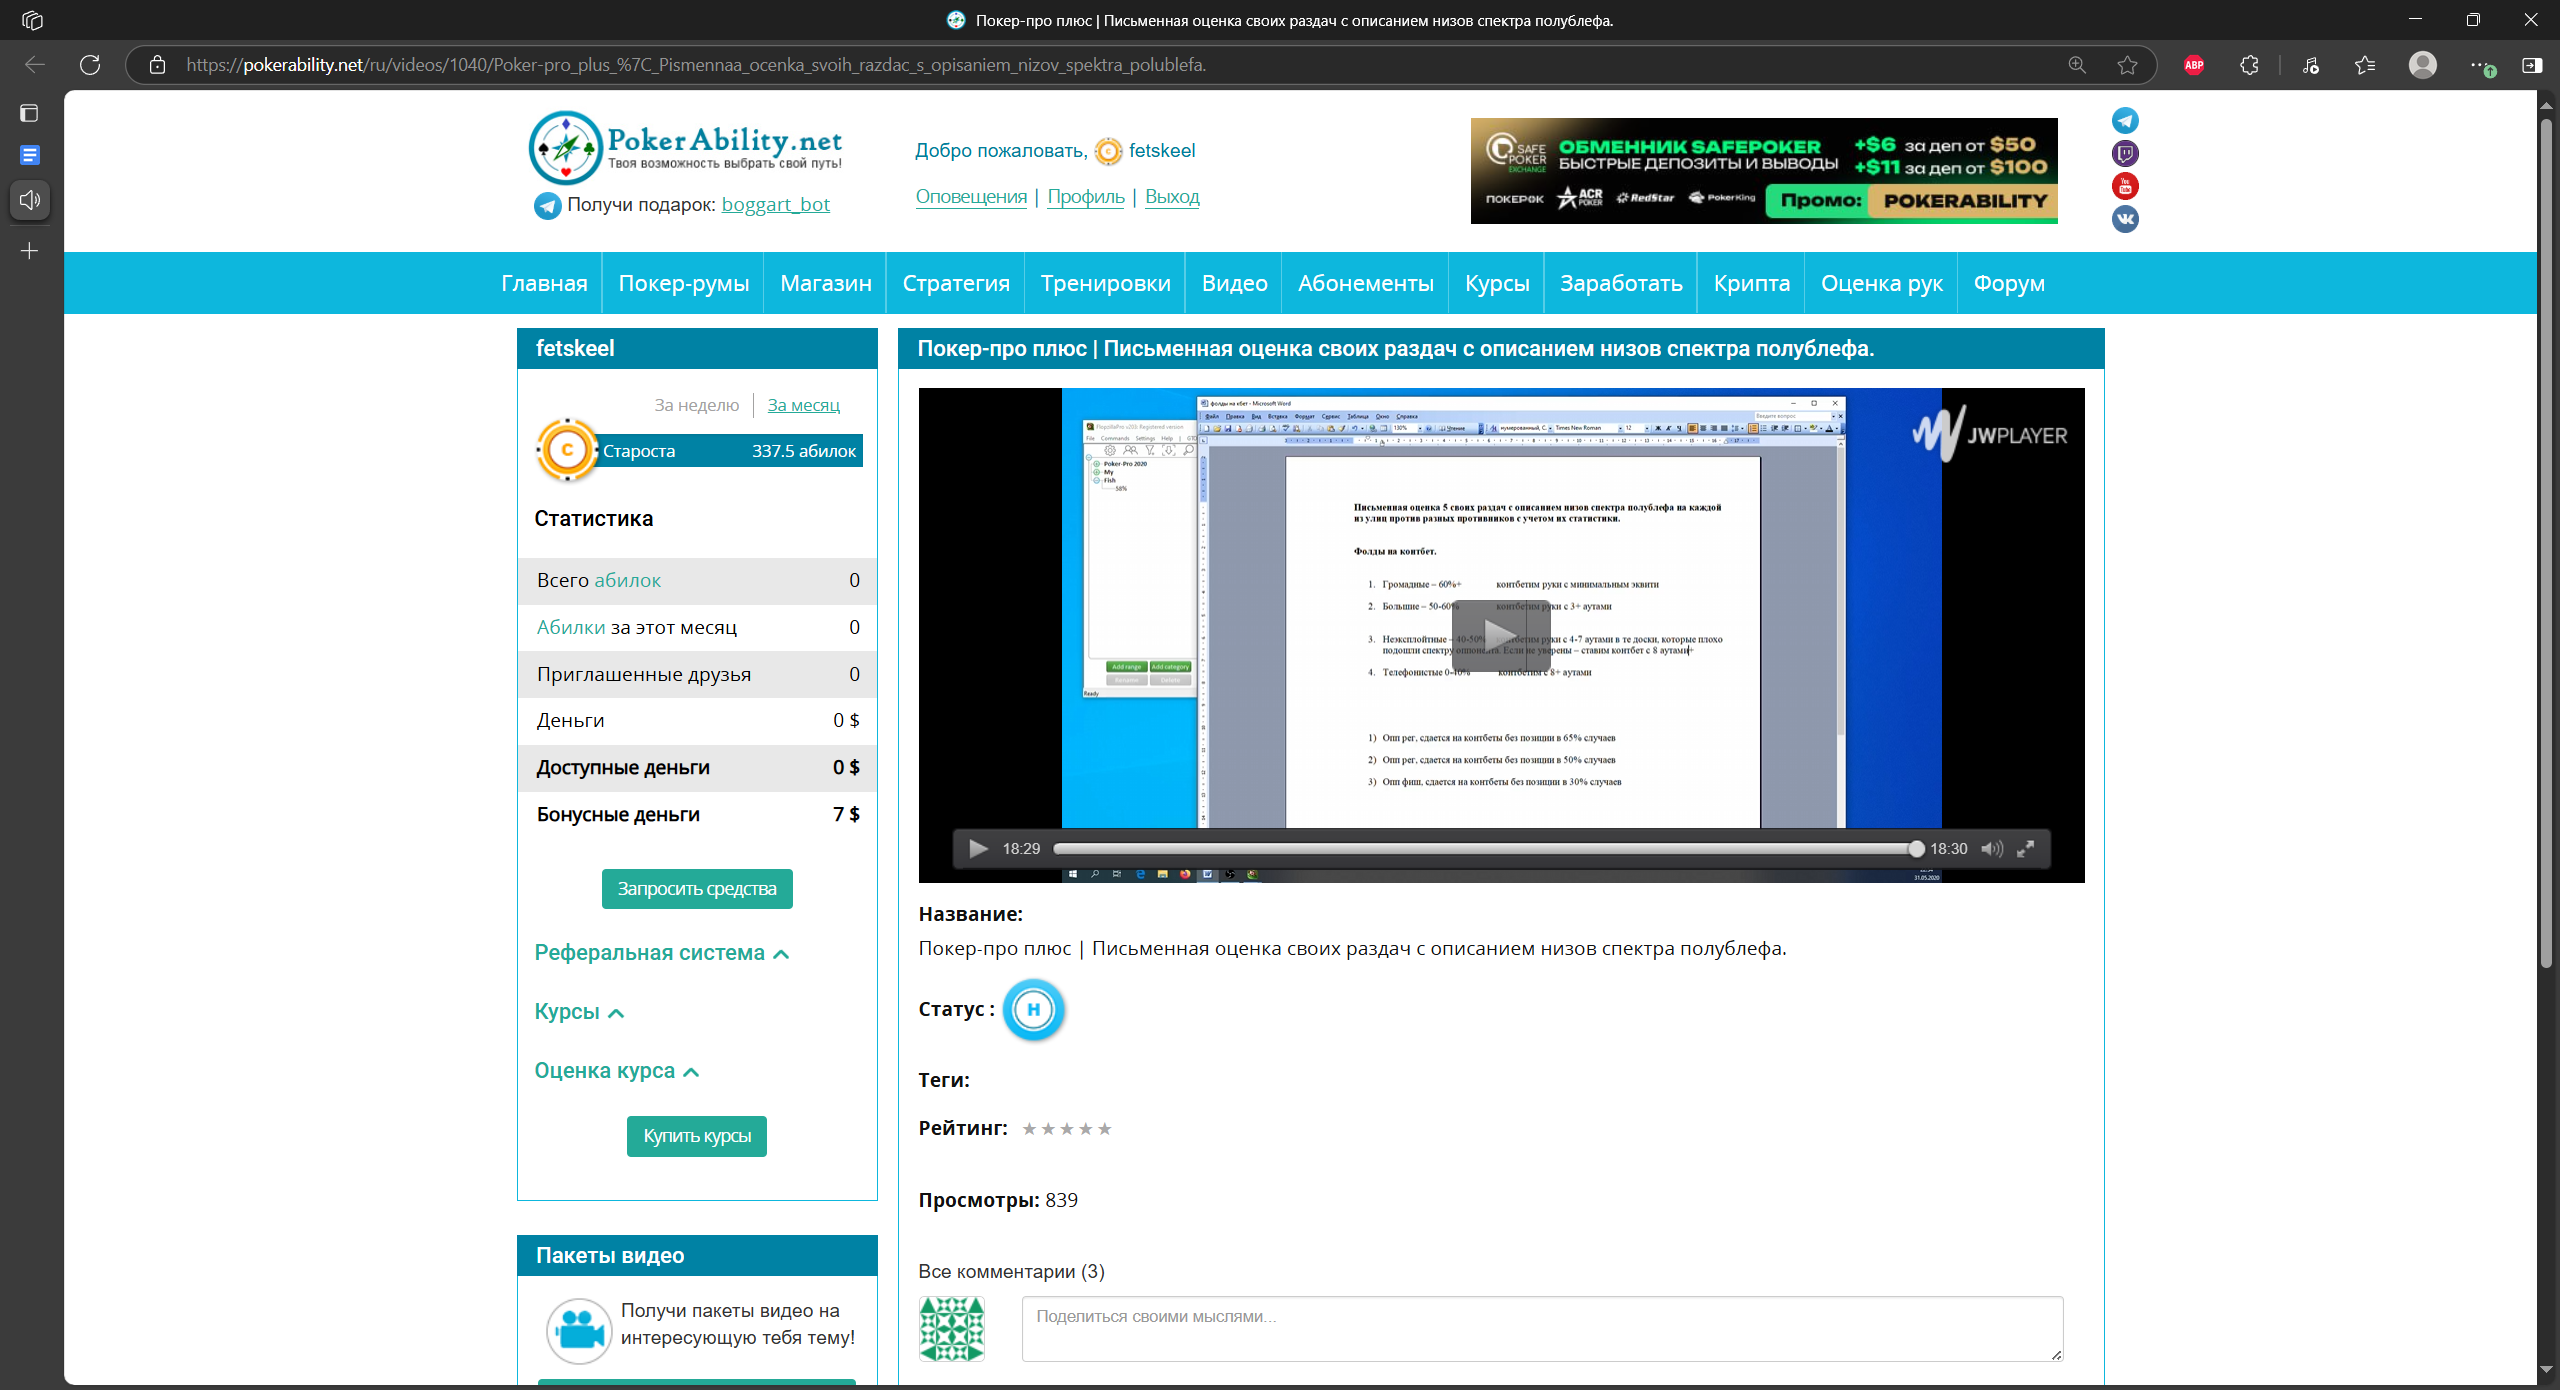
Task: Open Покер-румы in navigation menu
Action: point(684,283)
